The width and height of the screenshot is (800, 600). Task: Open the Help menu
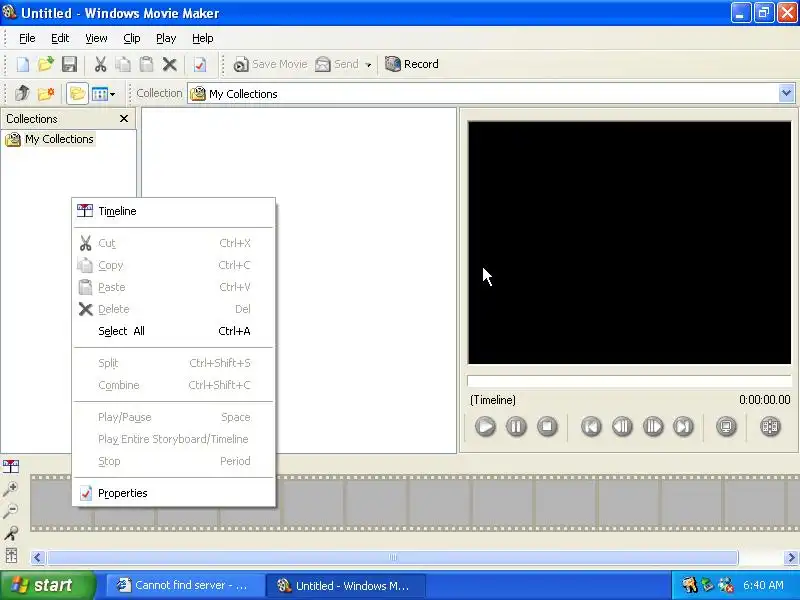tap(203, 38)
